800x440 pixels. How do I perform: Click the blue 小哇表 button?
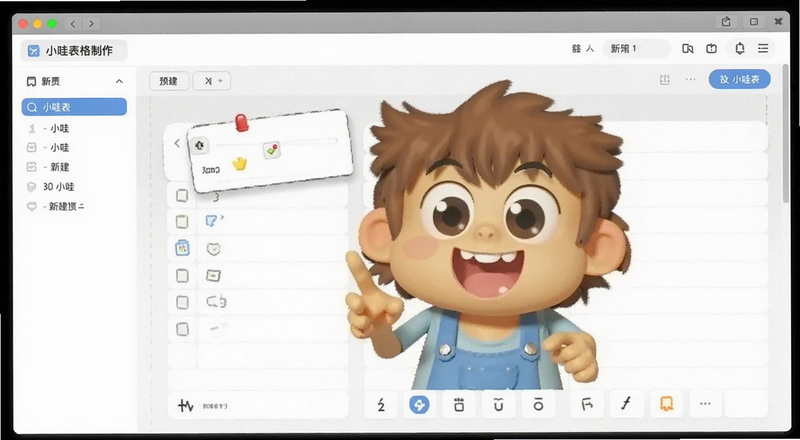tap(739, 79)
